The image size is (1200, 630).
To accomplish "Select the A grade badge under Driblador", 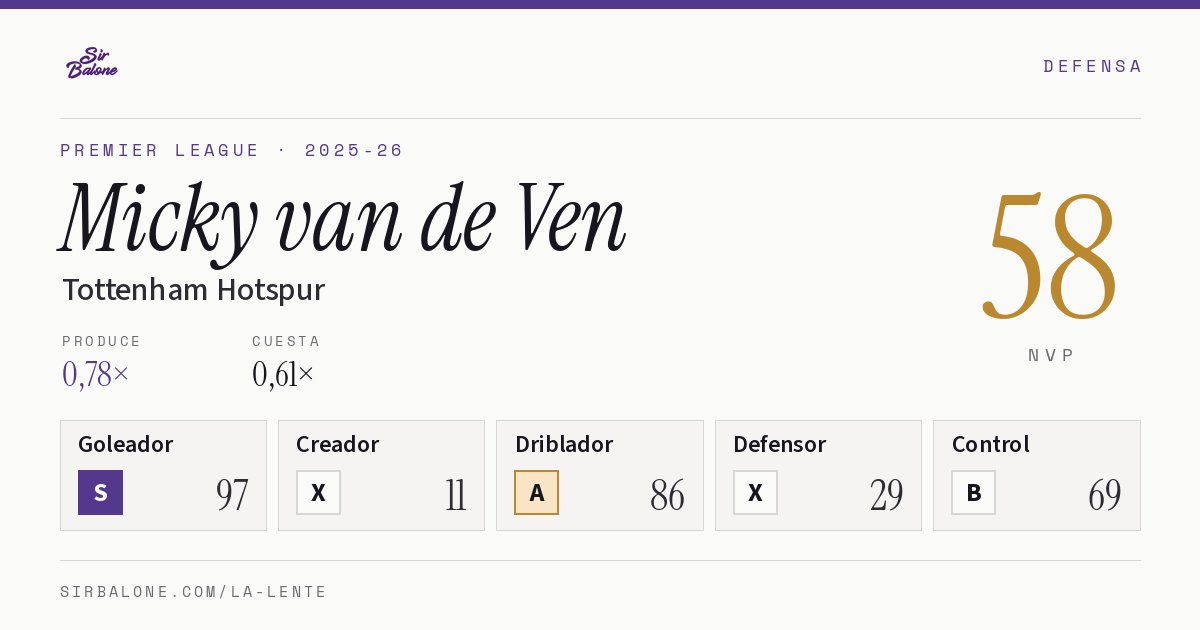I will [x=537, y=492].
